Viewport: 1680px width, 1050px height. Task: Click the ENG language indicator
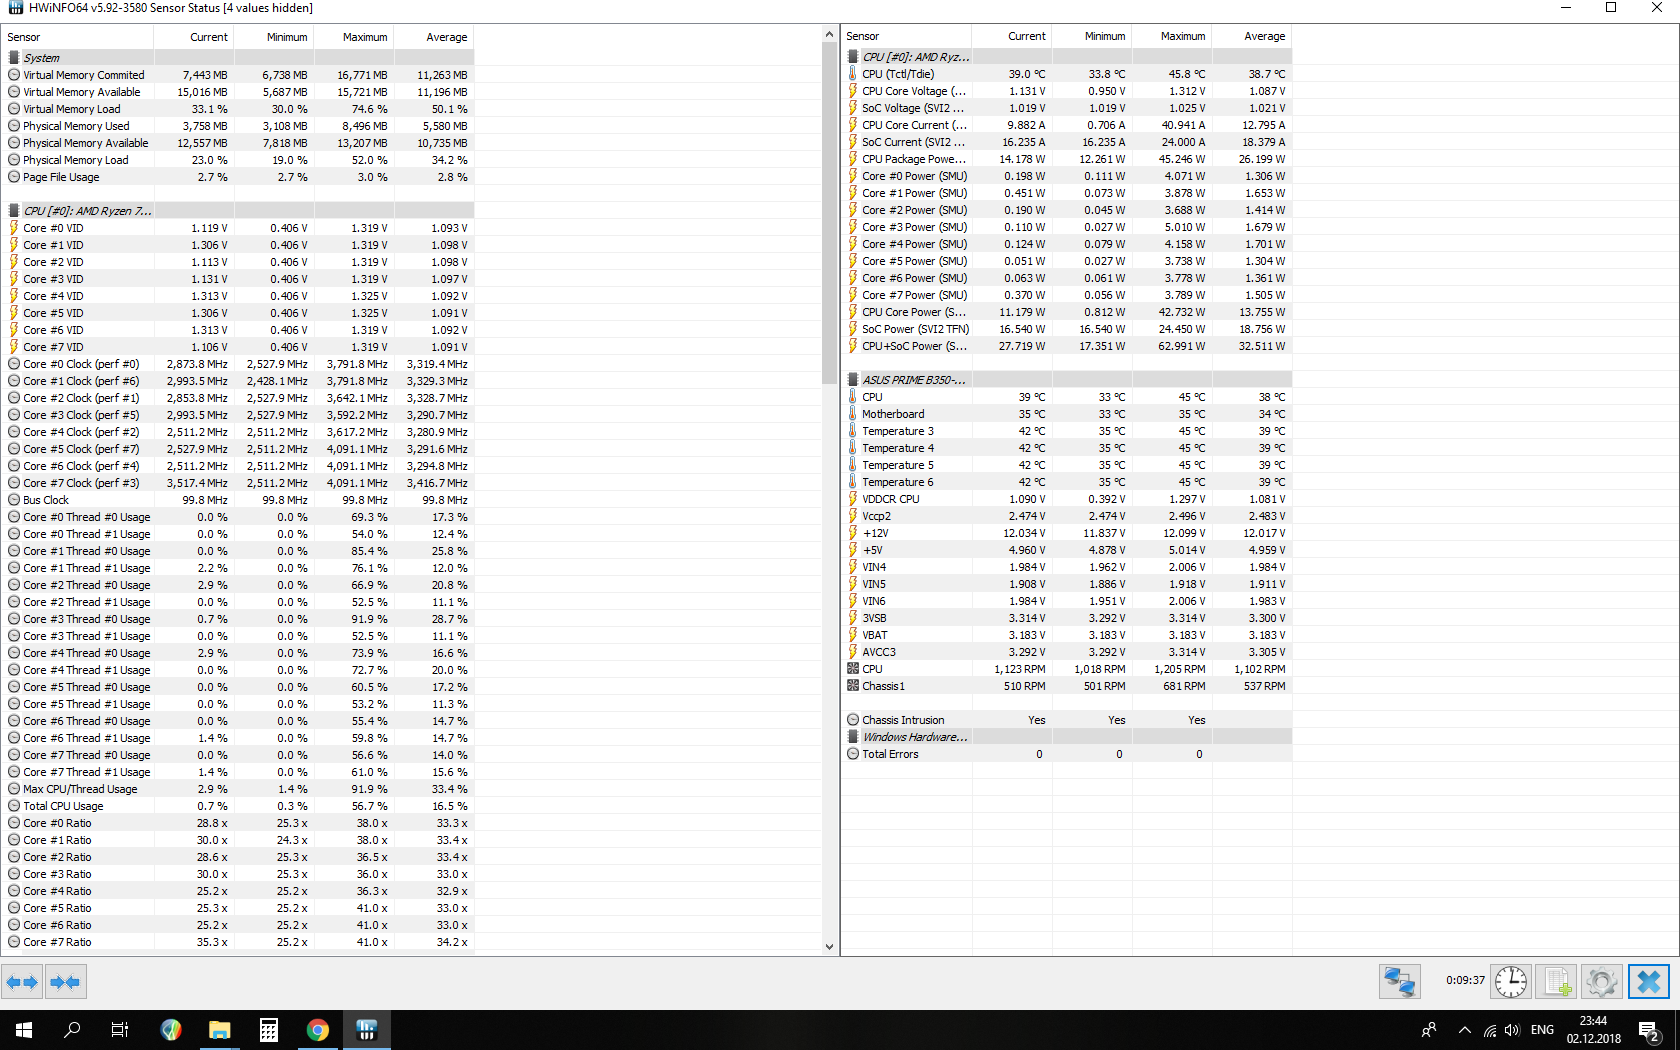[x=1543, y=1030]
